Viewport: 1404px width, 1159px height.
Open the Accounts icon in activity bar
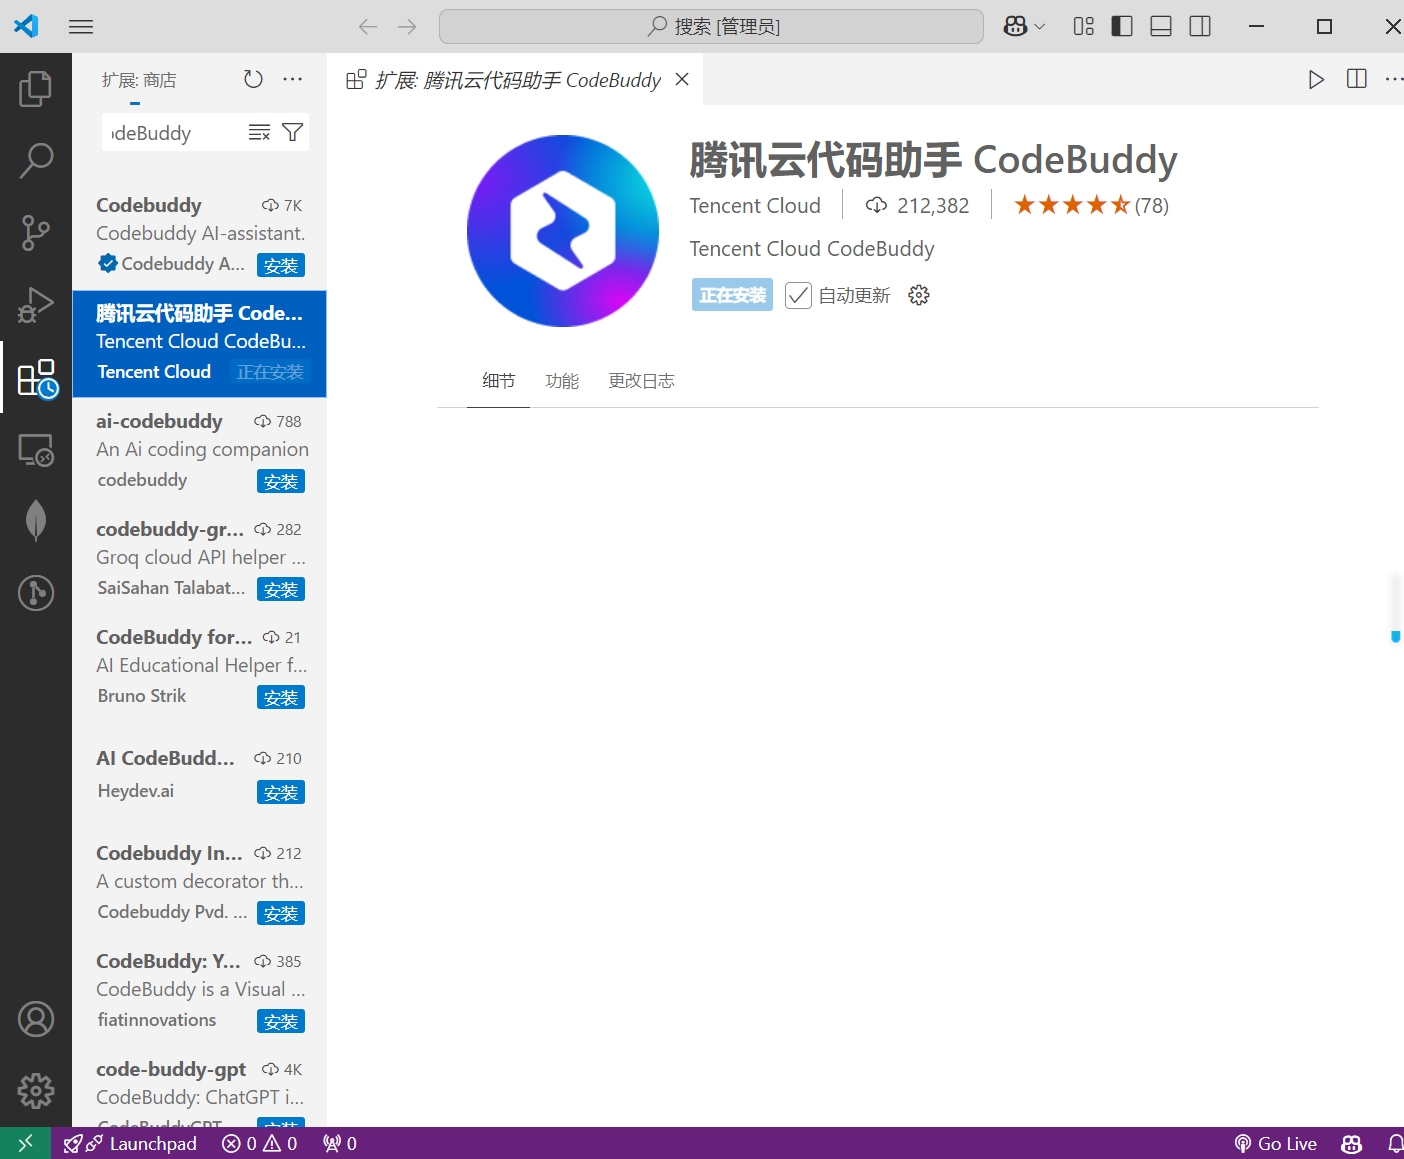[36, 1019]
